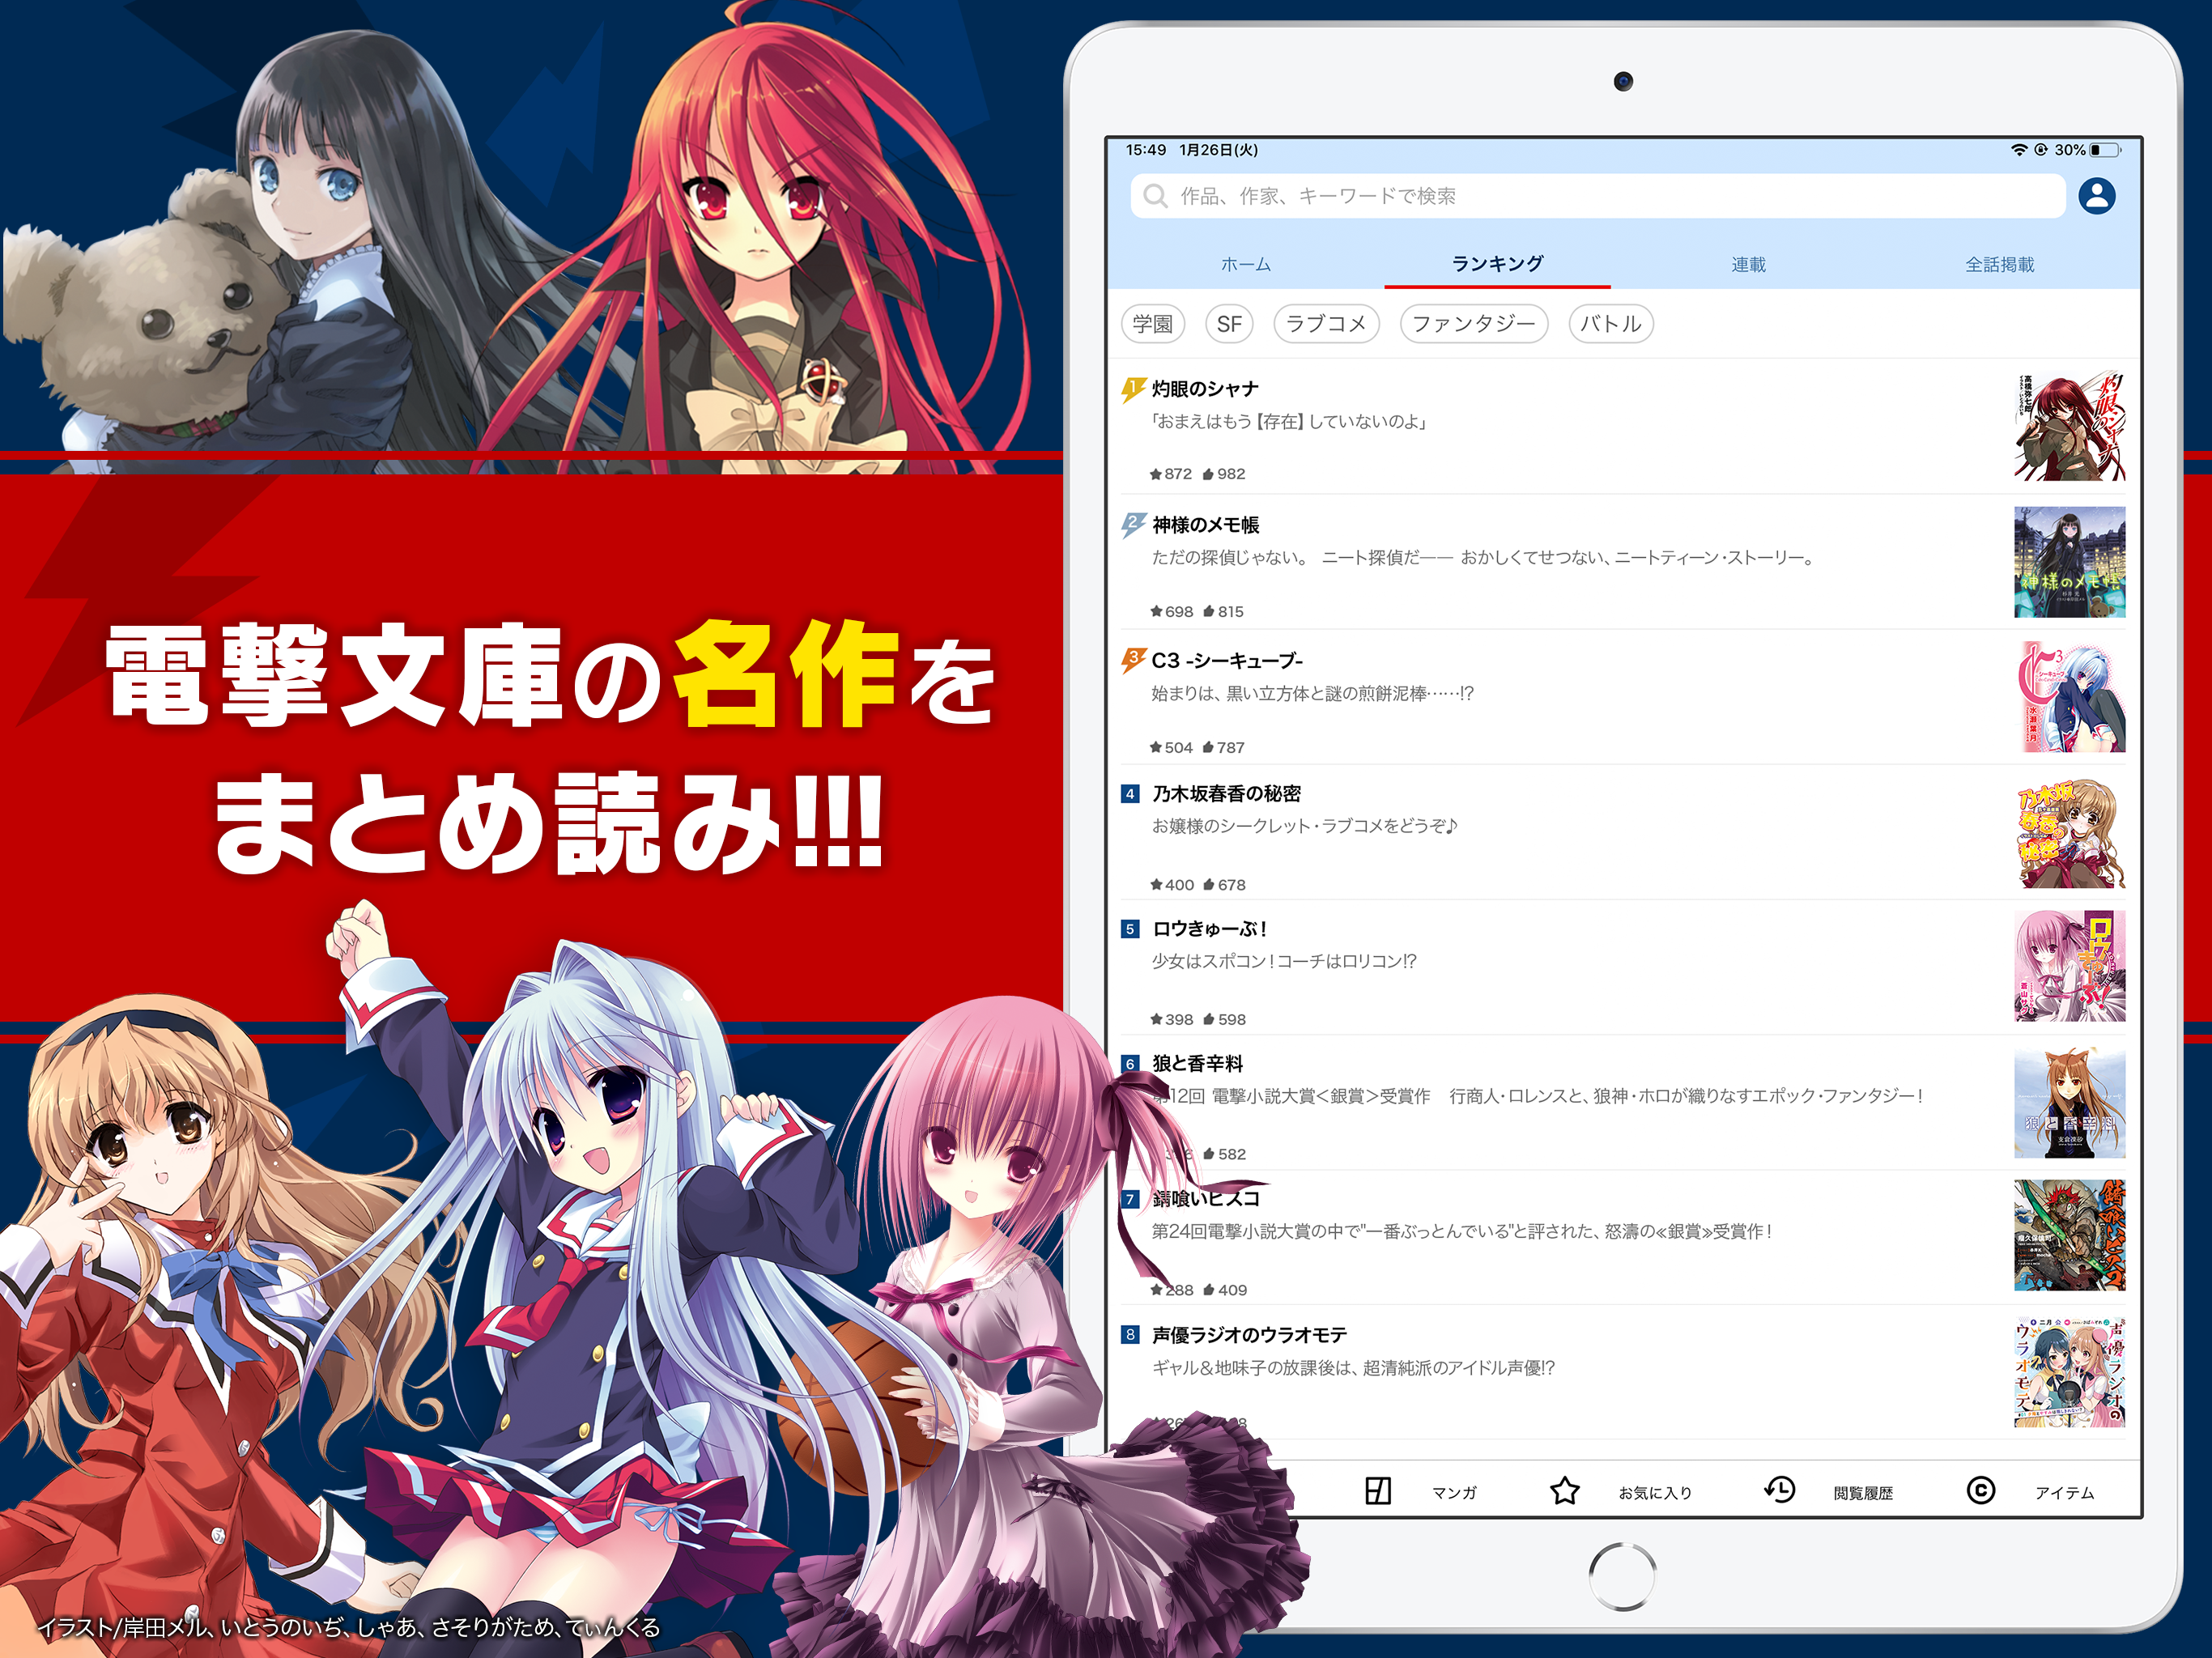
Task: Click the keyword search field
Action: click(1600, 196)
